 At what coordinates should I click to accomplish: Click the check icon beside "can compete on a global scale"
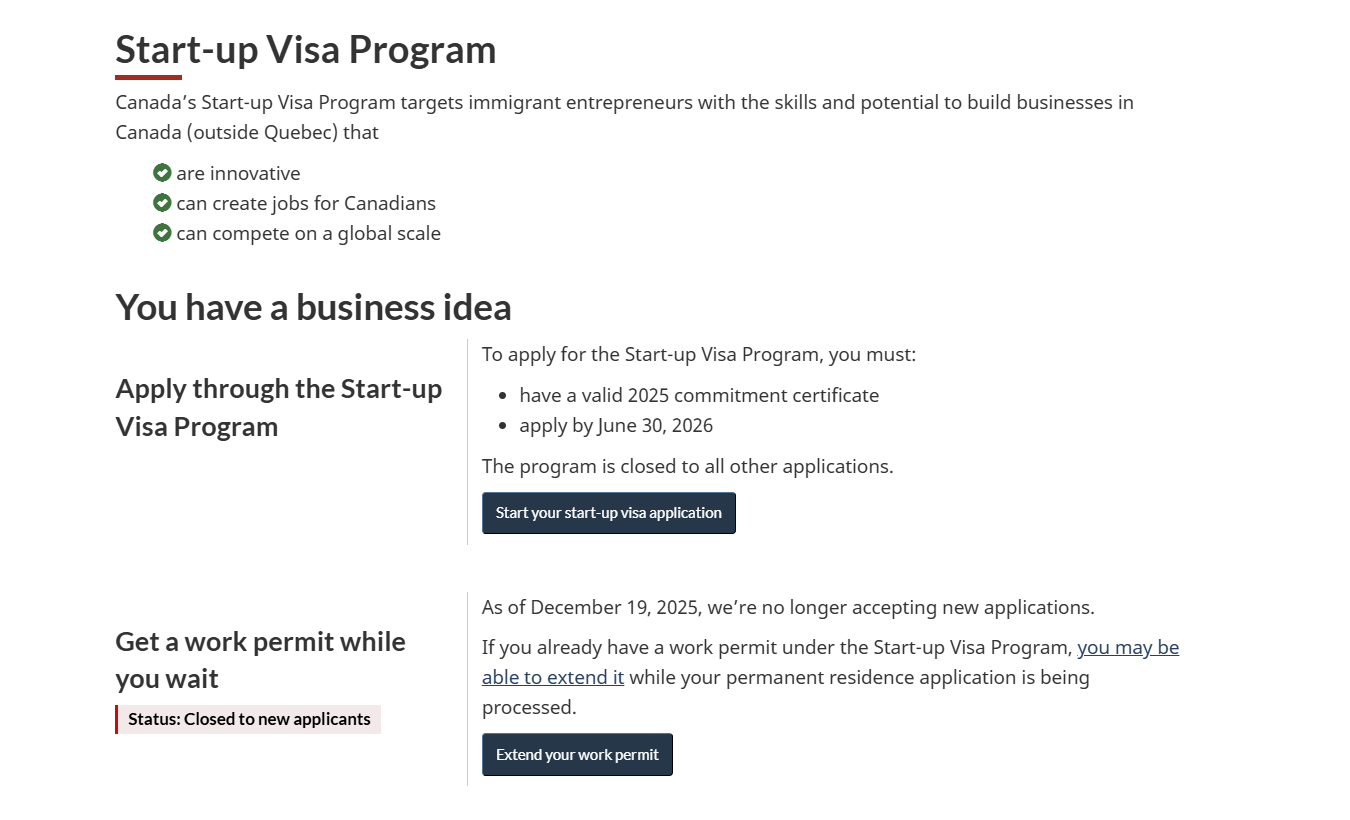point(162,233)
